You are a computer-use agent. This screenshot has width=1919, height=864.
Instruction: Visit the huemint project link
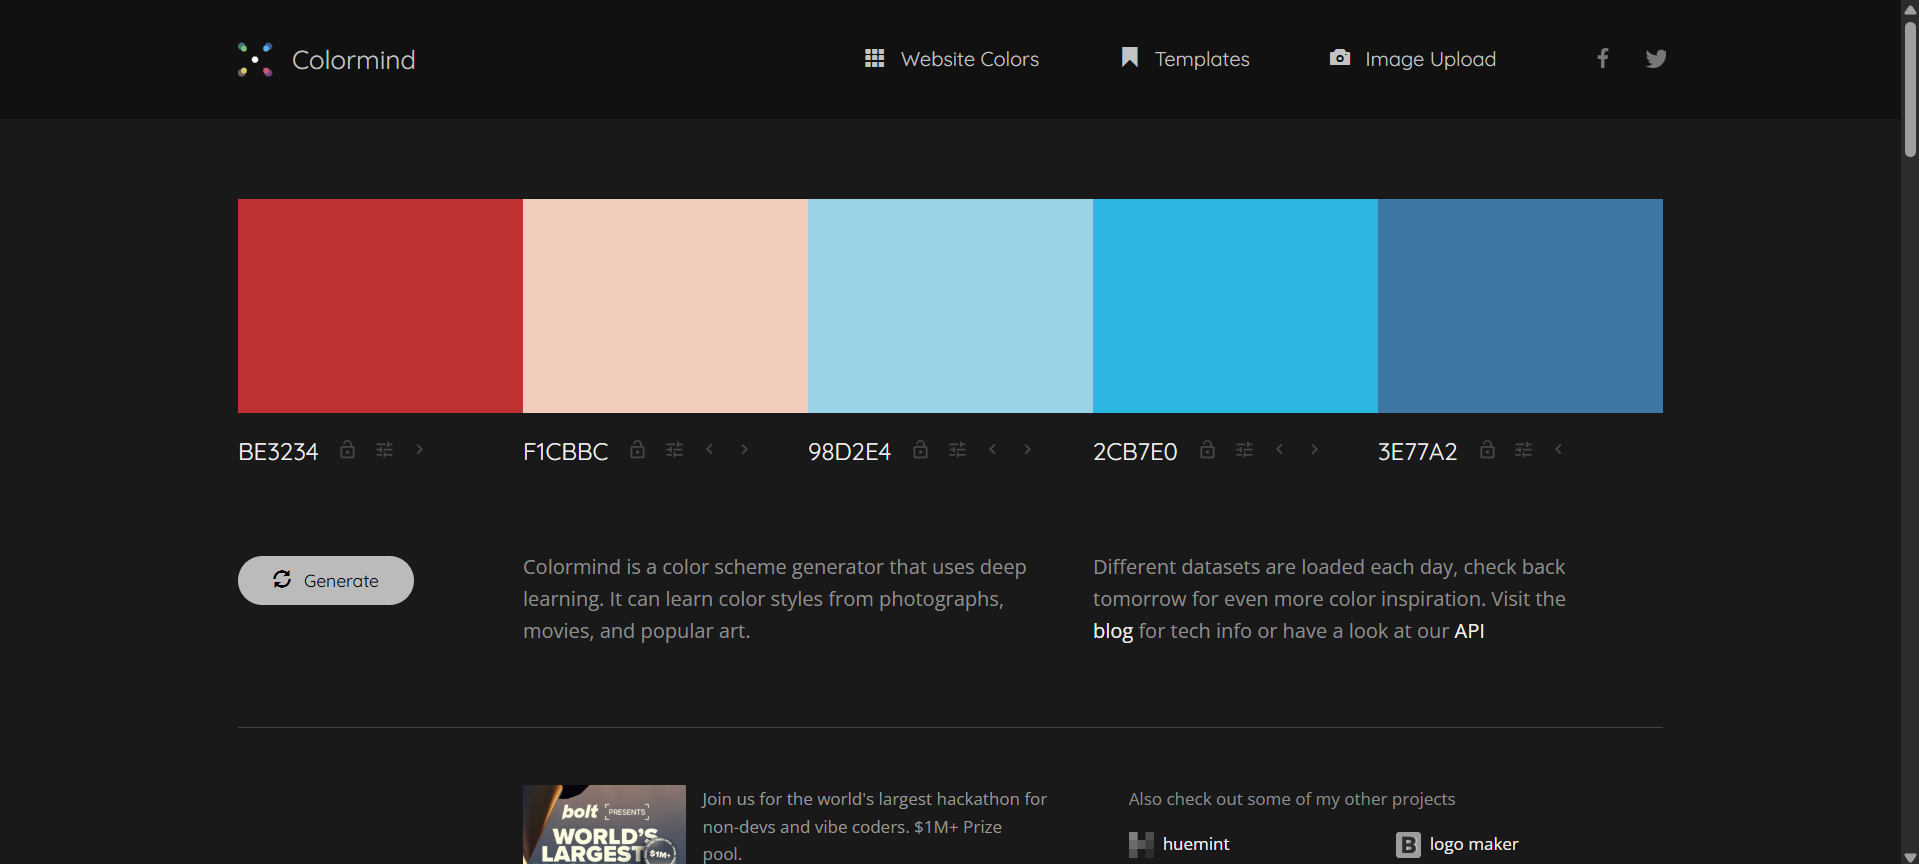1196,844
